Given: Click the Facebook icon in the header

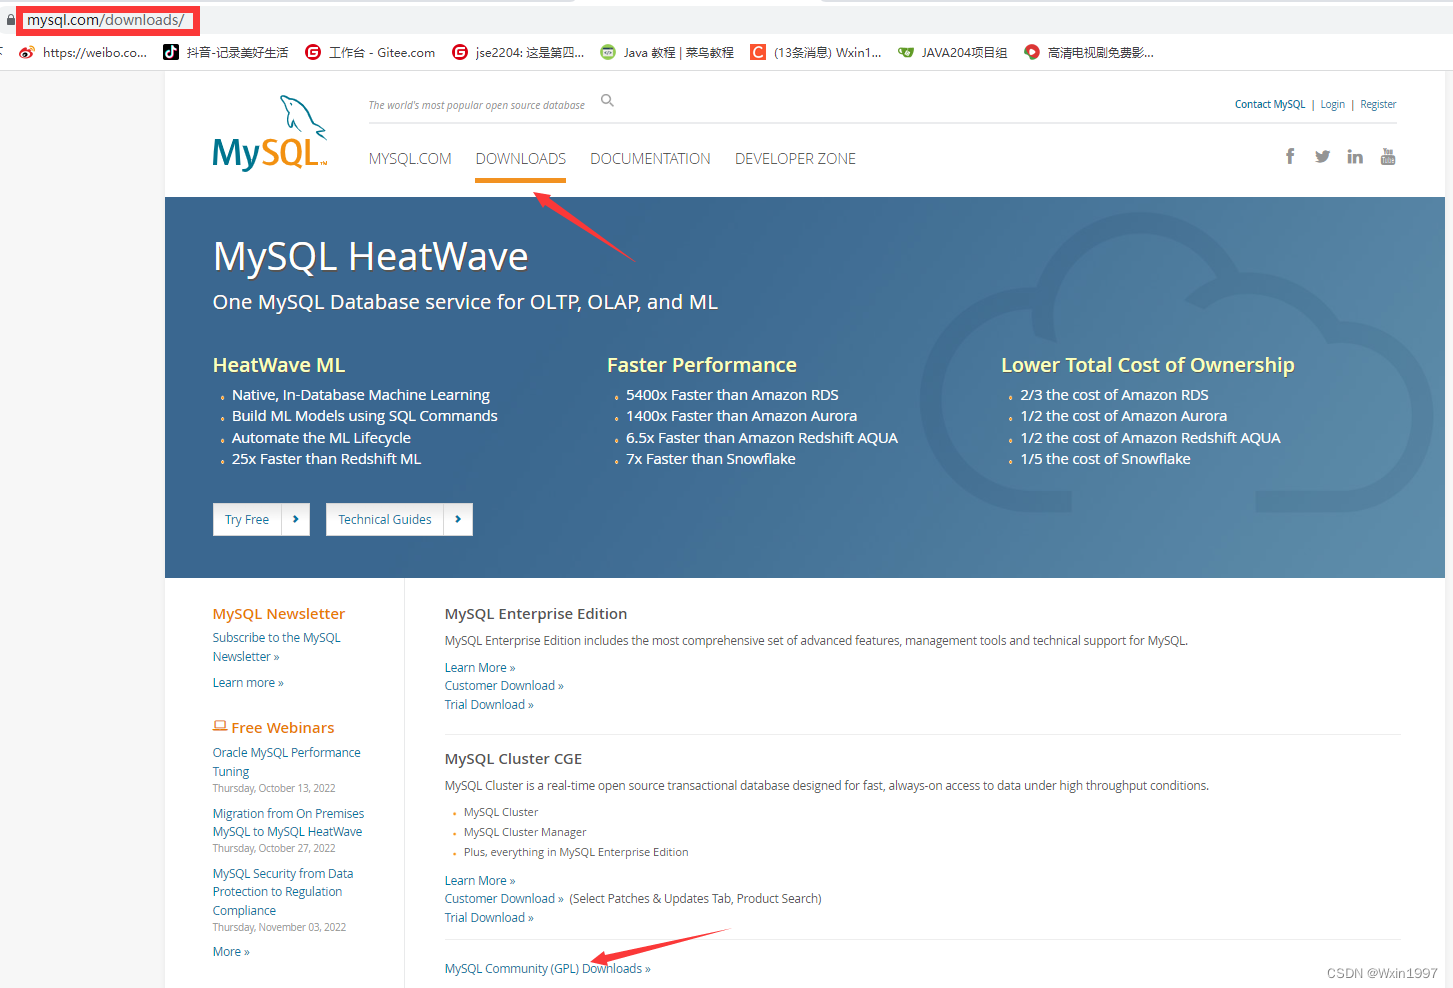Looking at the screenshot, I should point(1289,156).
